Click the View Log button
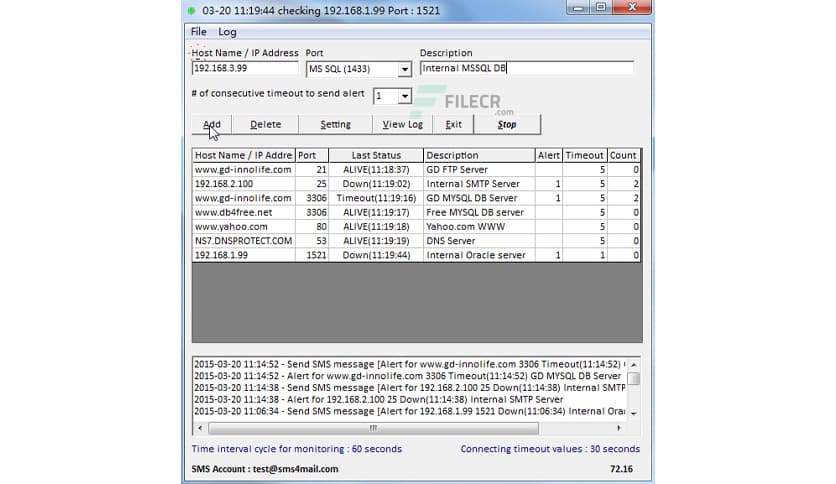 403,124
